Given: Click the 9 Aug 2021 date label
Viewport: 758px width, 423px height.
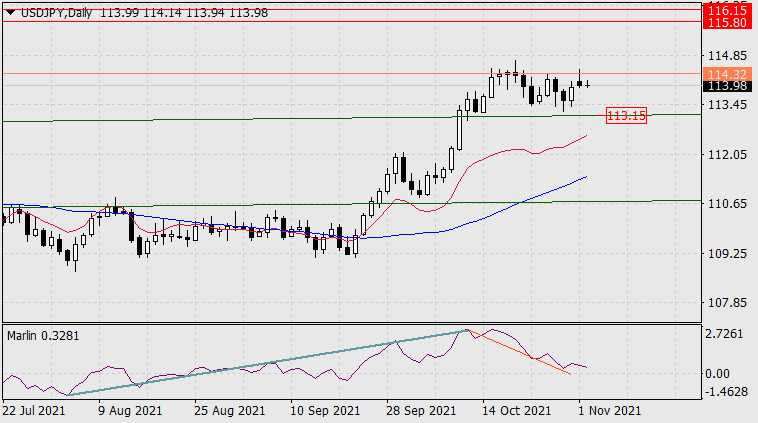Looking at the screenshot, I should (x=130, y=411).
